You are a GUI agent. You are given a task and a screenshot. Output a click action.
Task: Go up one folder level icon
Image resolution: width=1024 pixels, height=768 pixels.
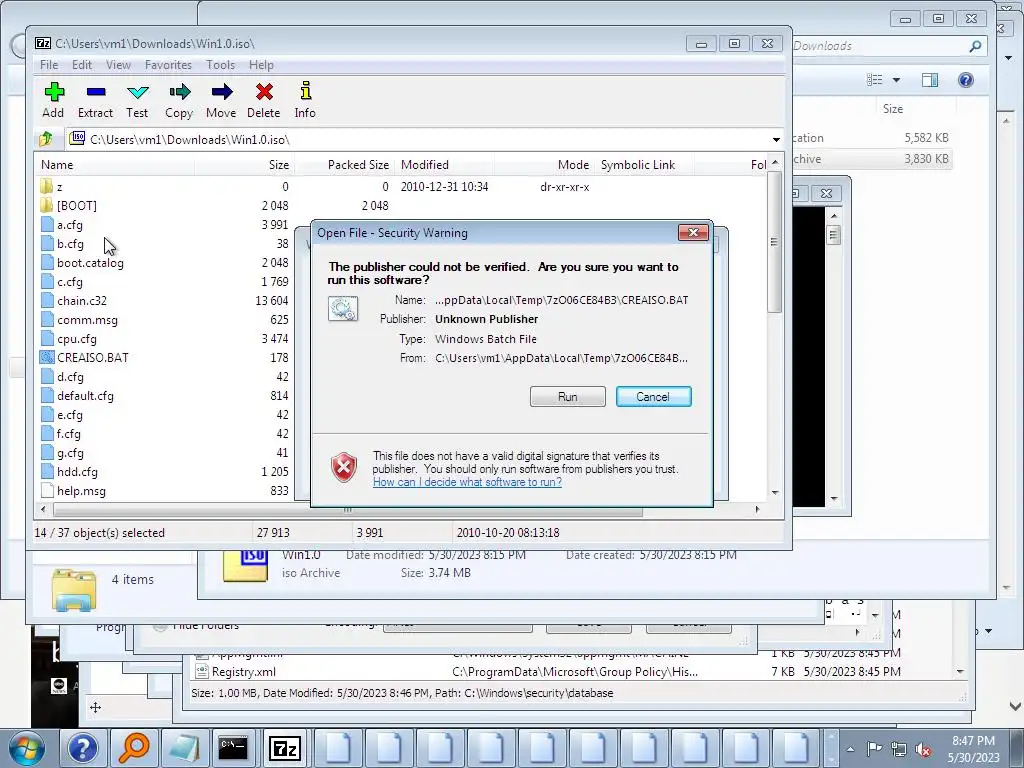(x=46, y=139)
